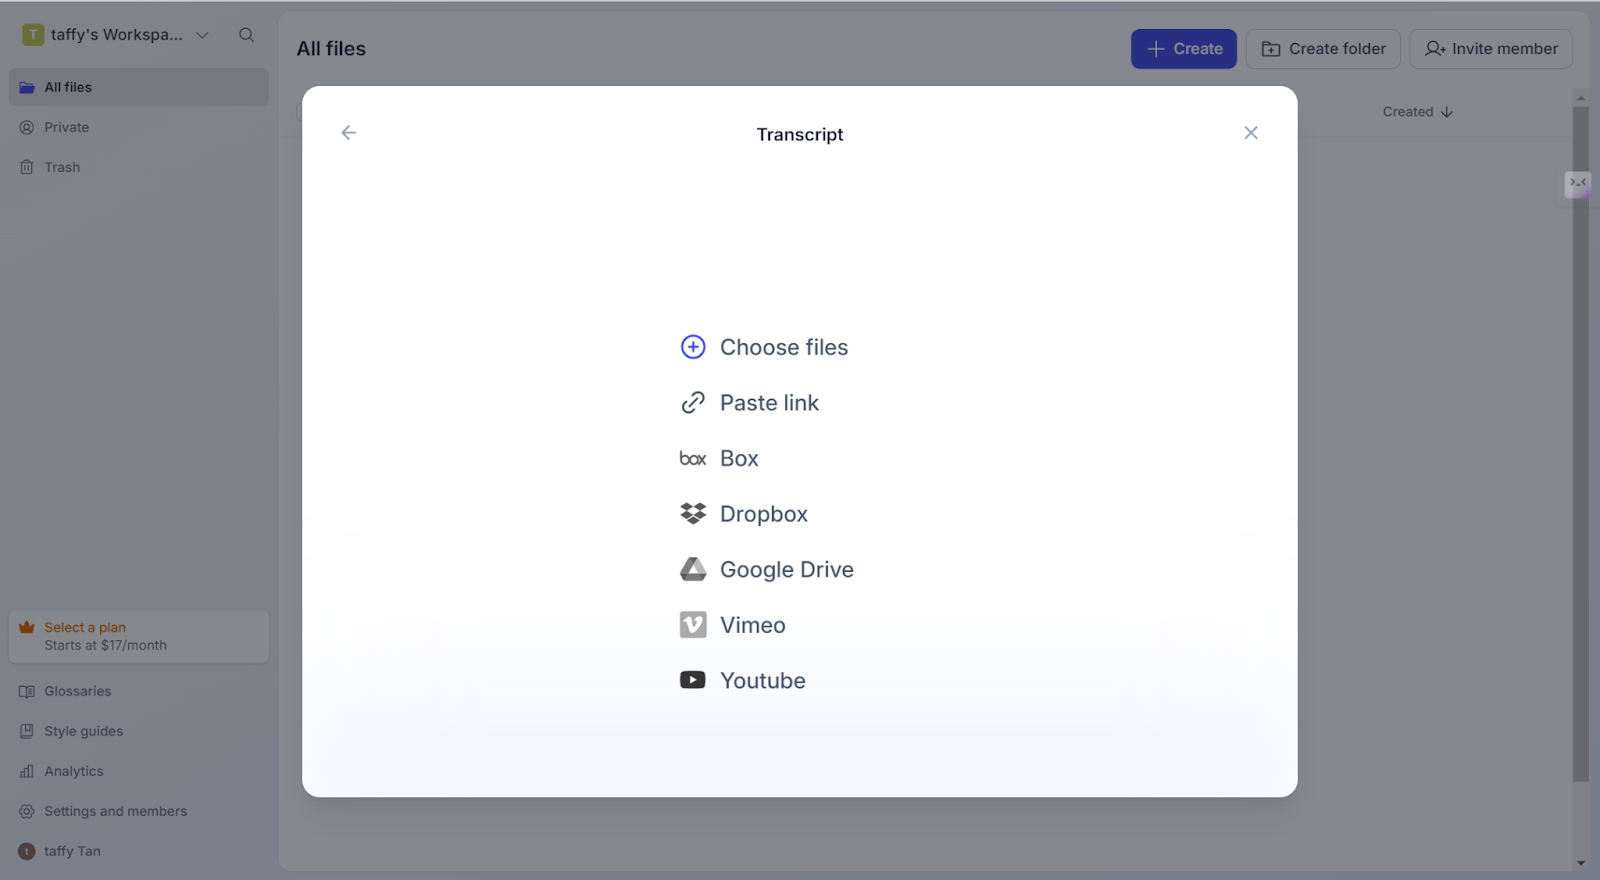Image resolution: width=1600 pixels, height=880 pixels.
Task: Click the Transcript dialog title
Action: (x=800, y=134)
